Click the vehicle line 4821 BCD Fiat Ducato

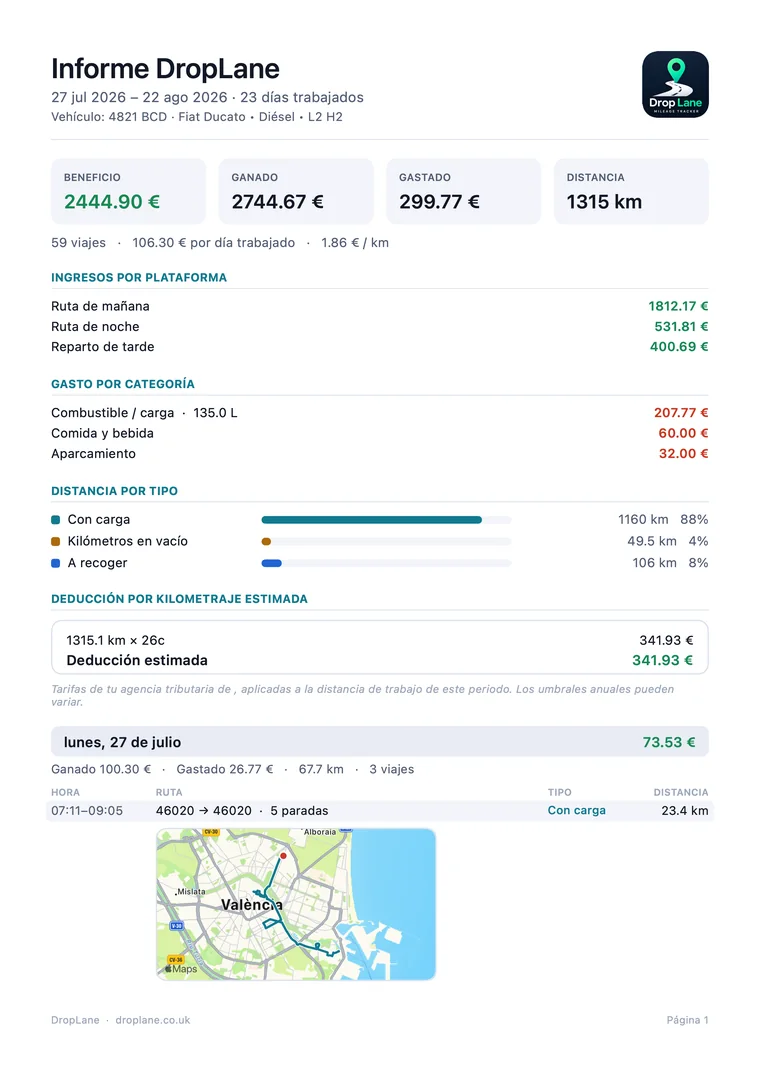[x=197, y=117]
